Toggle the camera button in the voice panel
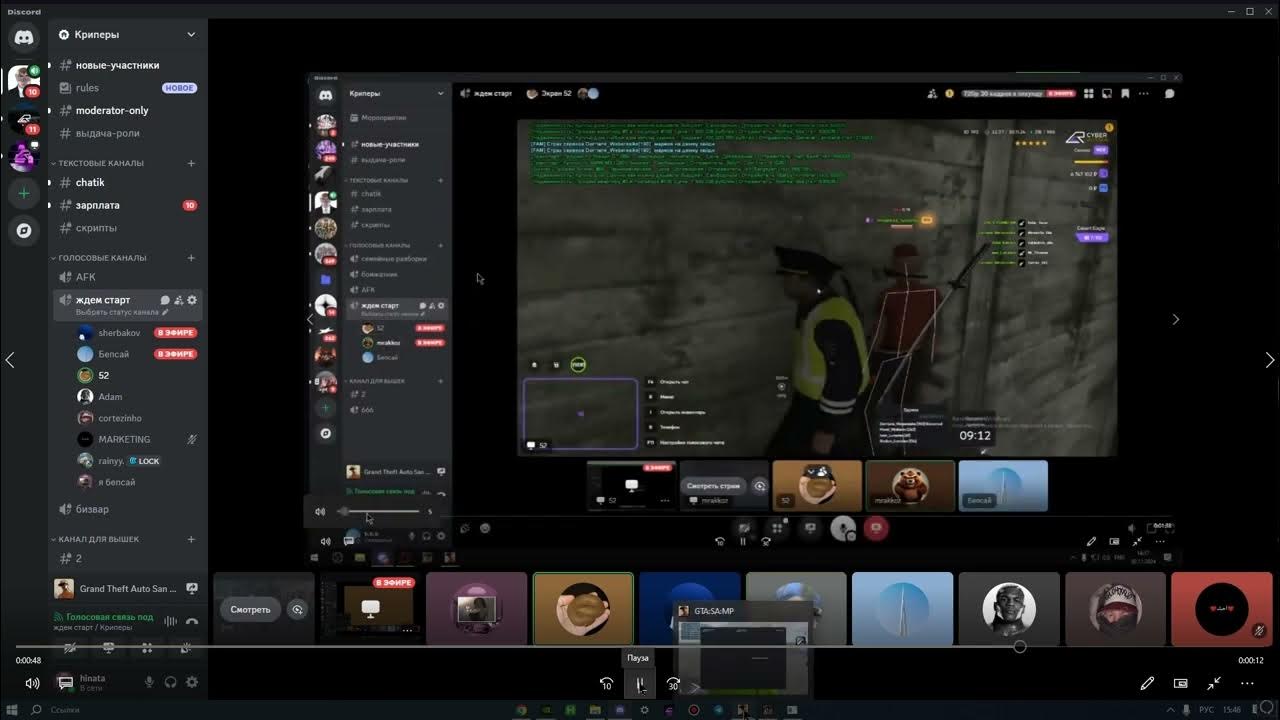Viewport: 1280px width, 720px height. [70, 648]
